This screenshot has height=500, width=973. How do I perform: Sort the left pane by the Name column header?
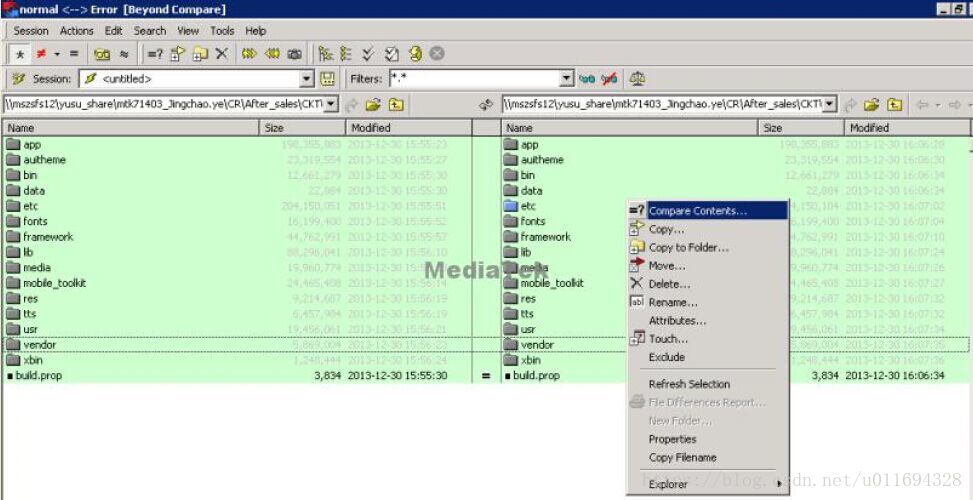[x=130, y=128]
